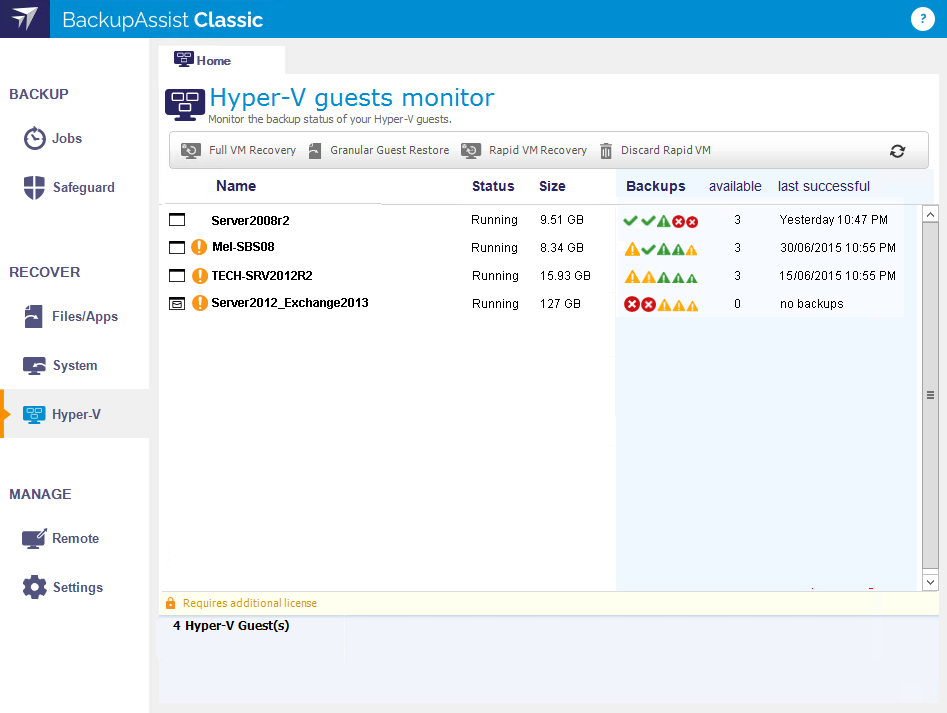Click Requires additional license notice
The height and width of the screenshot is (713, 947).
(249, 603)
